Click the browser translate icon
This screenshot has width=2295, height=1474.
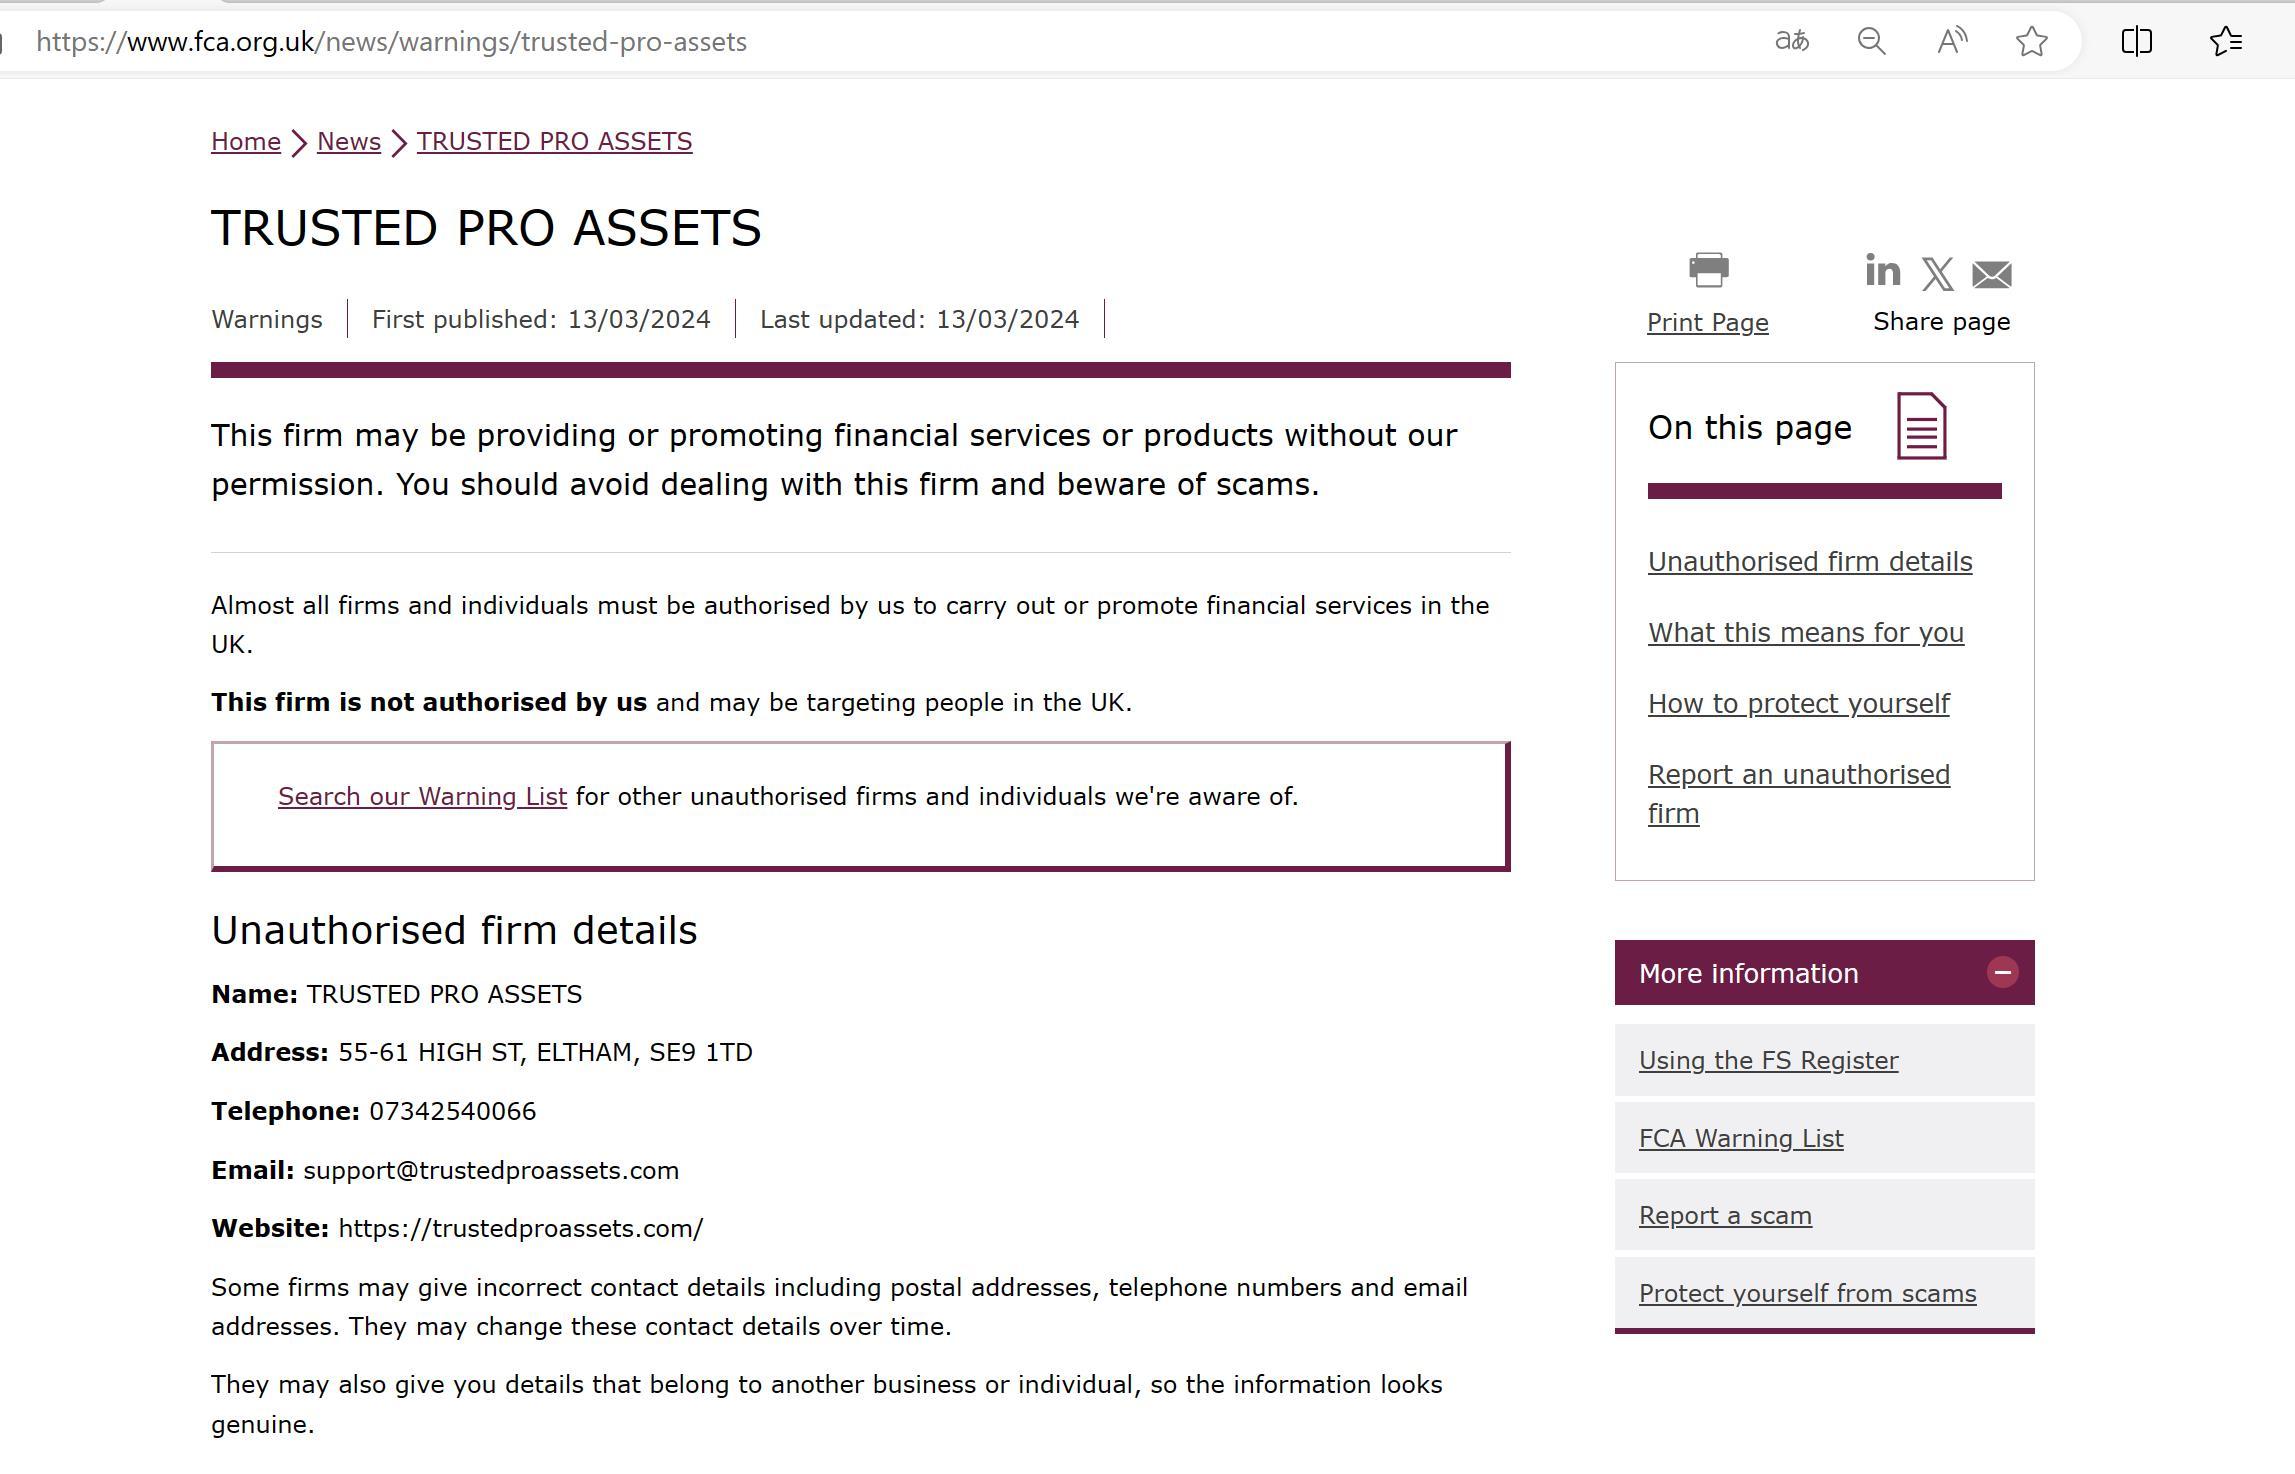tap(1791, 41)
